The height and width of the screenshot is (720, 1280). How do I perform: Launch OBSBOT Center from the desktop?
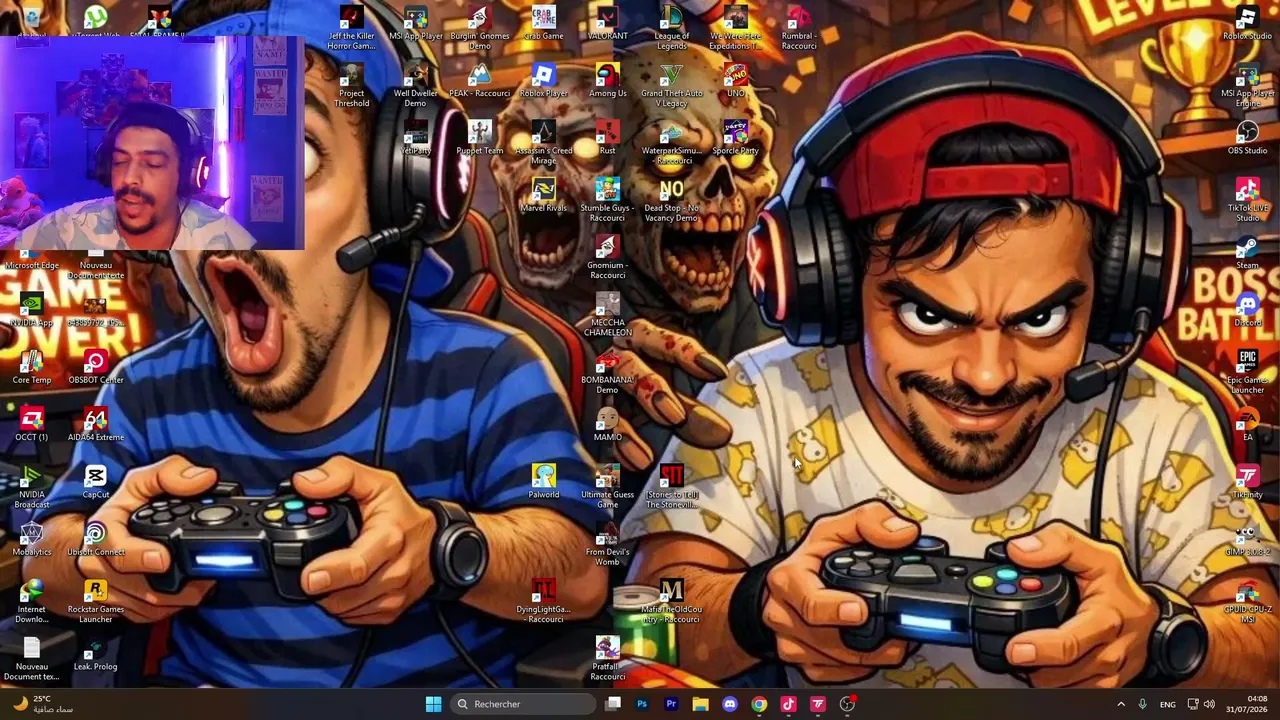[95, 368]
